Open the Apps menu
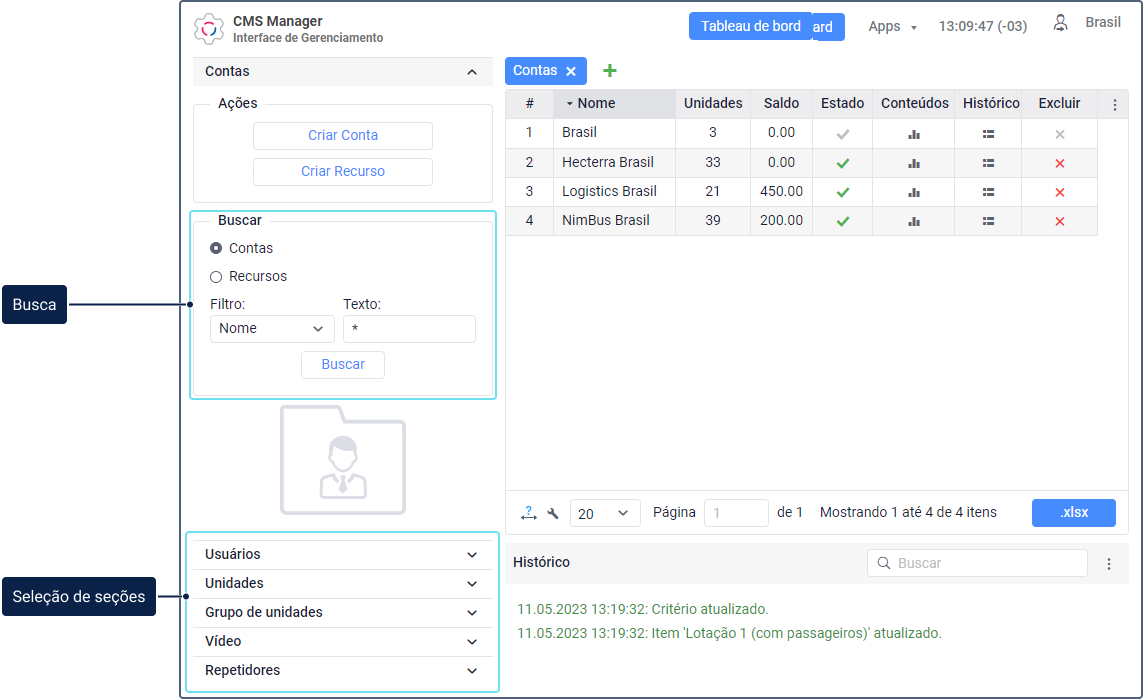Image resolution: width=1143 pixels, height=699 pixels. 892,27
